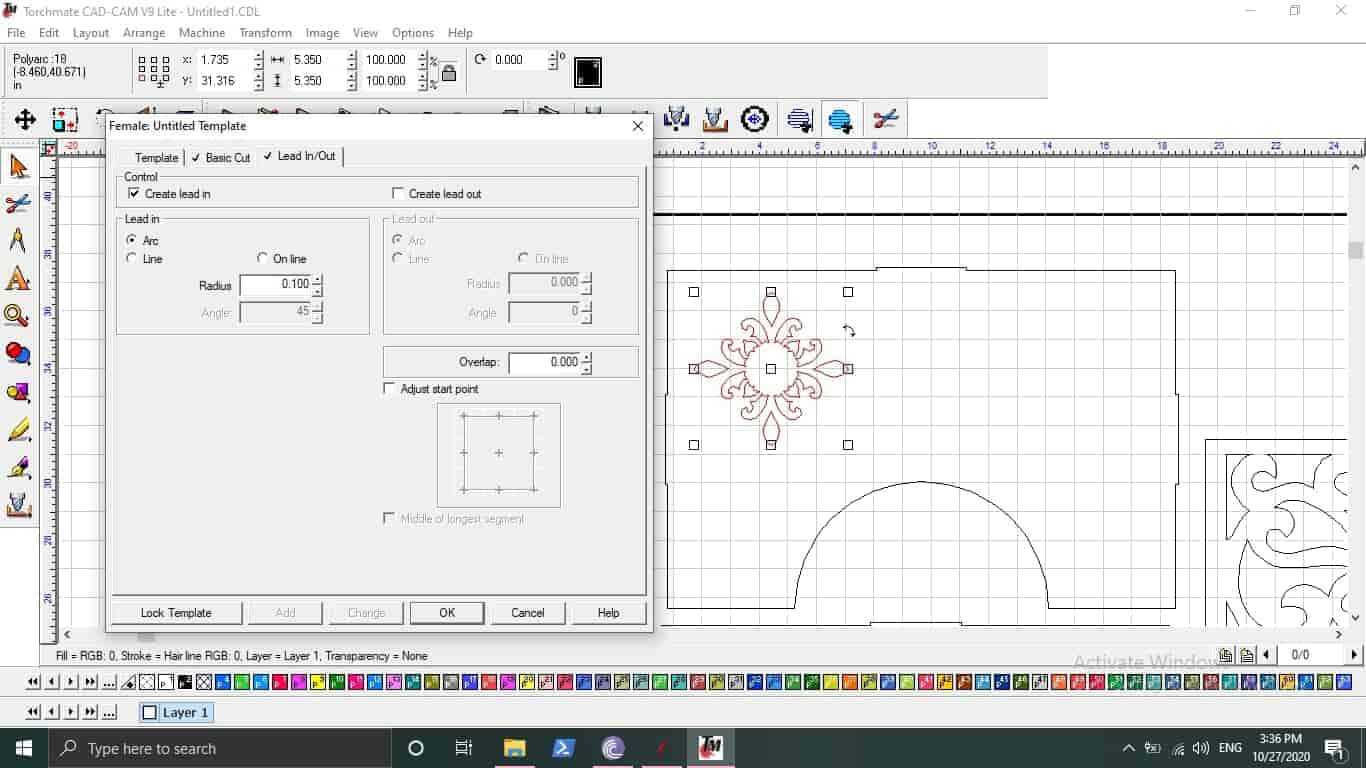Increase Overlap value with up spinner
1366x768 pixels.
click(587, 357)
